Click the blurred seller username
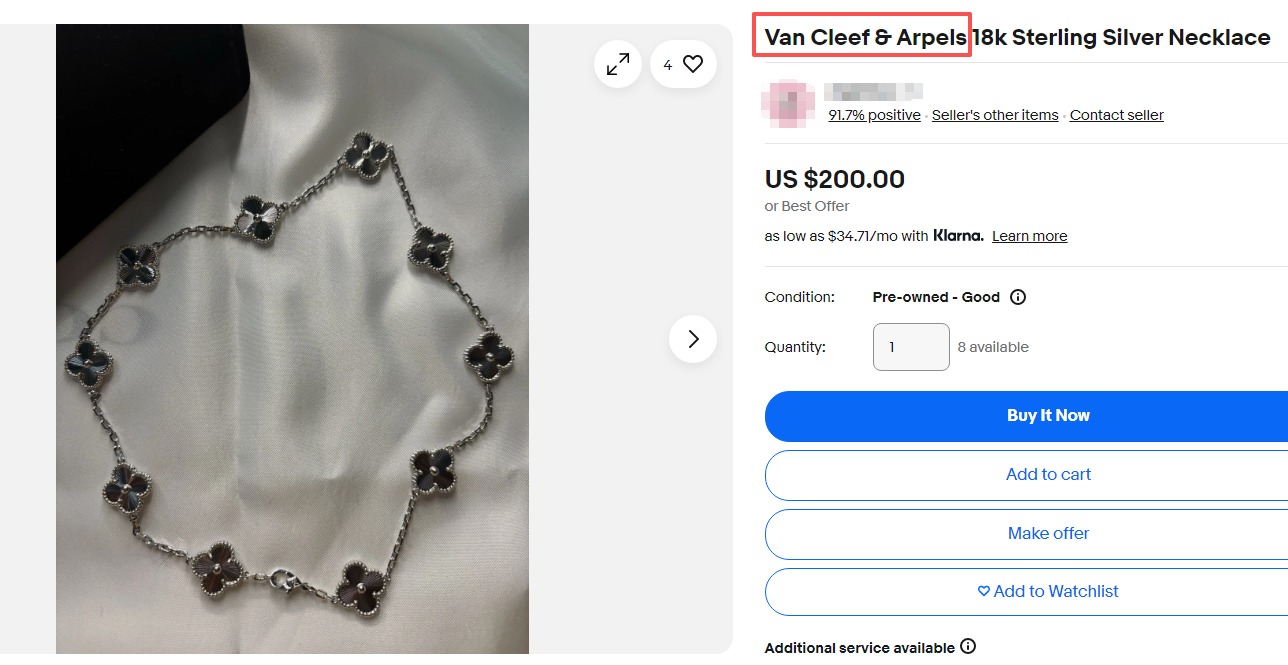This screenshot has width=1288, height=665. coord(874,90)
